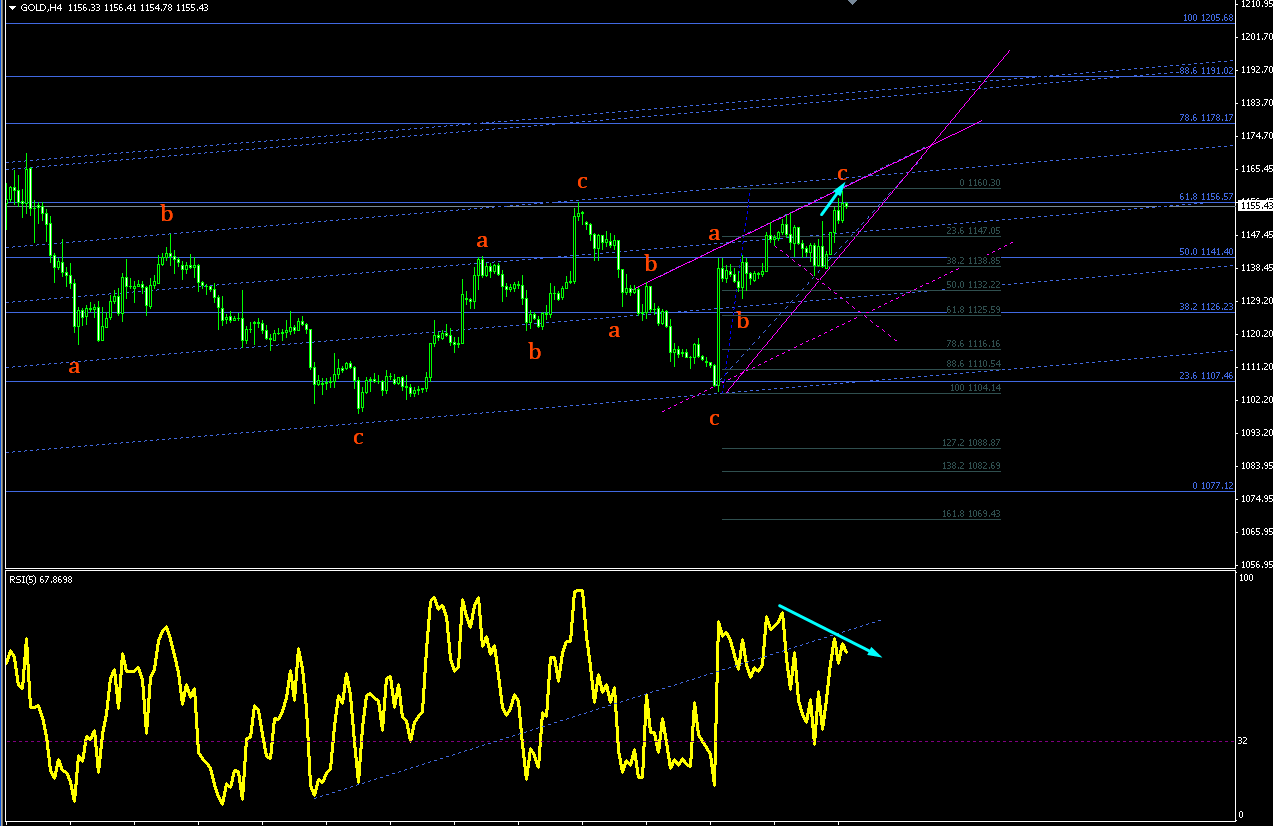Select Fibonacci label 23.6 1107.46
Screen dimensions: 1273x826
1207,376
